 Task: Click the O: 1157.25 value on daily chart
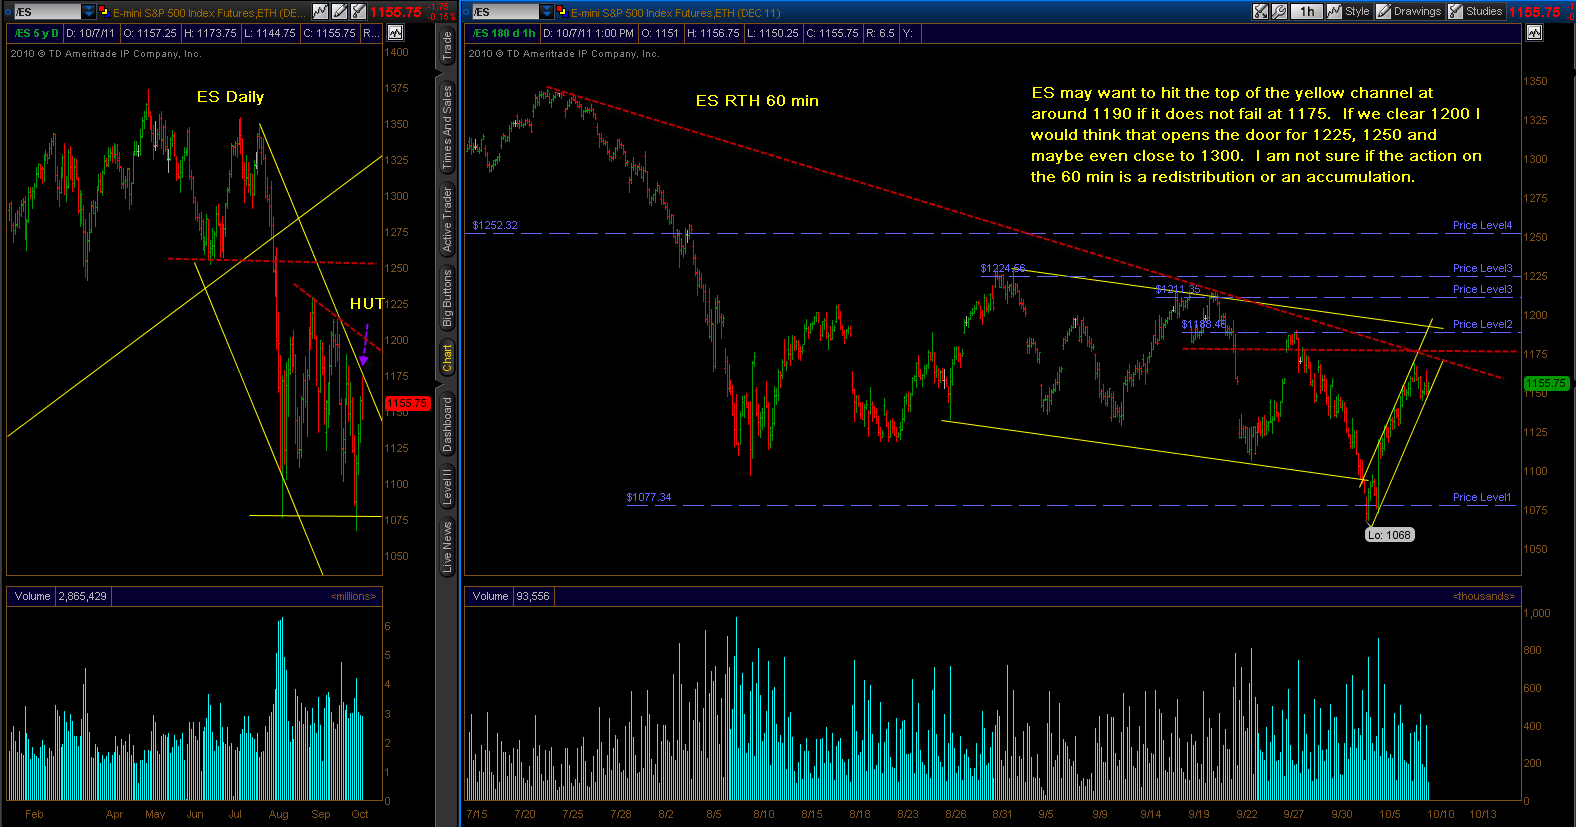click(x=150, y=33)
